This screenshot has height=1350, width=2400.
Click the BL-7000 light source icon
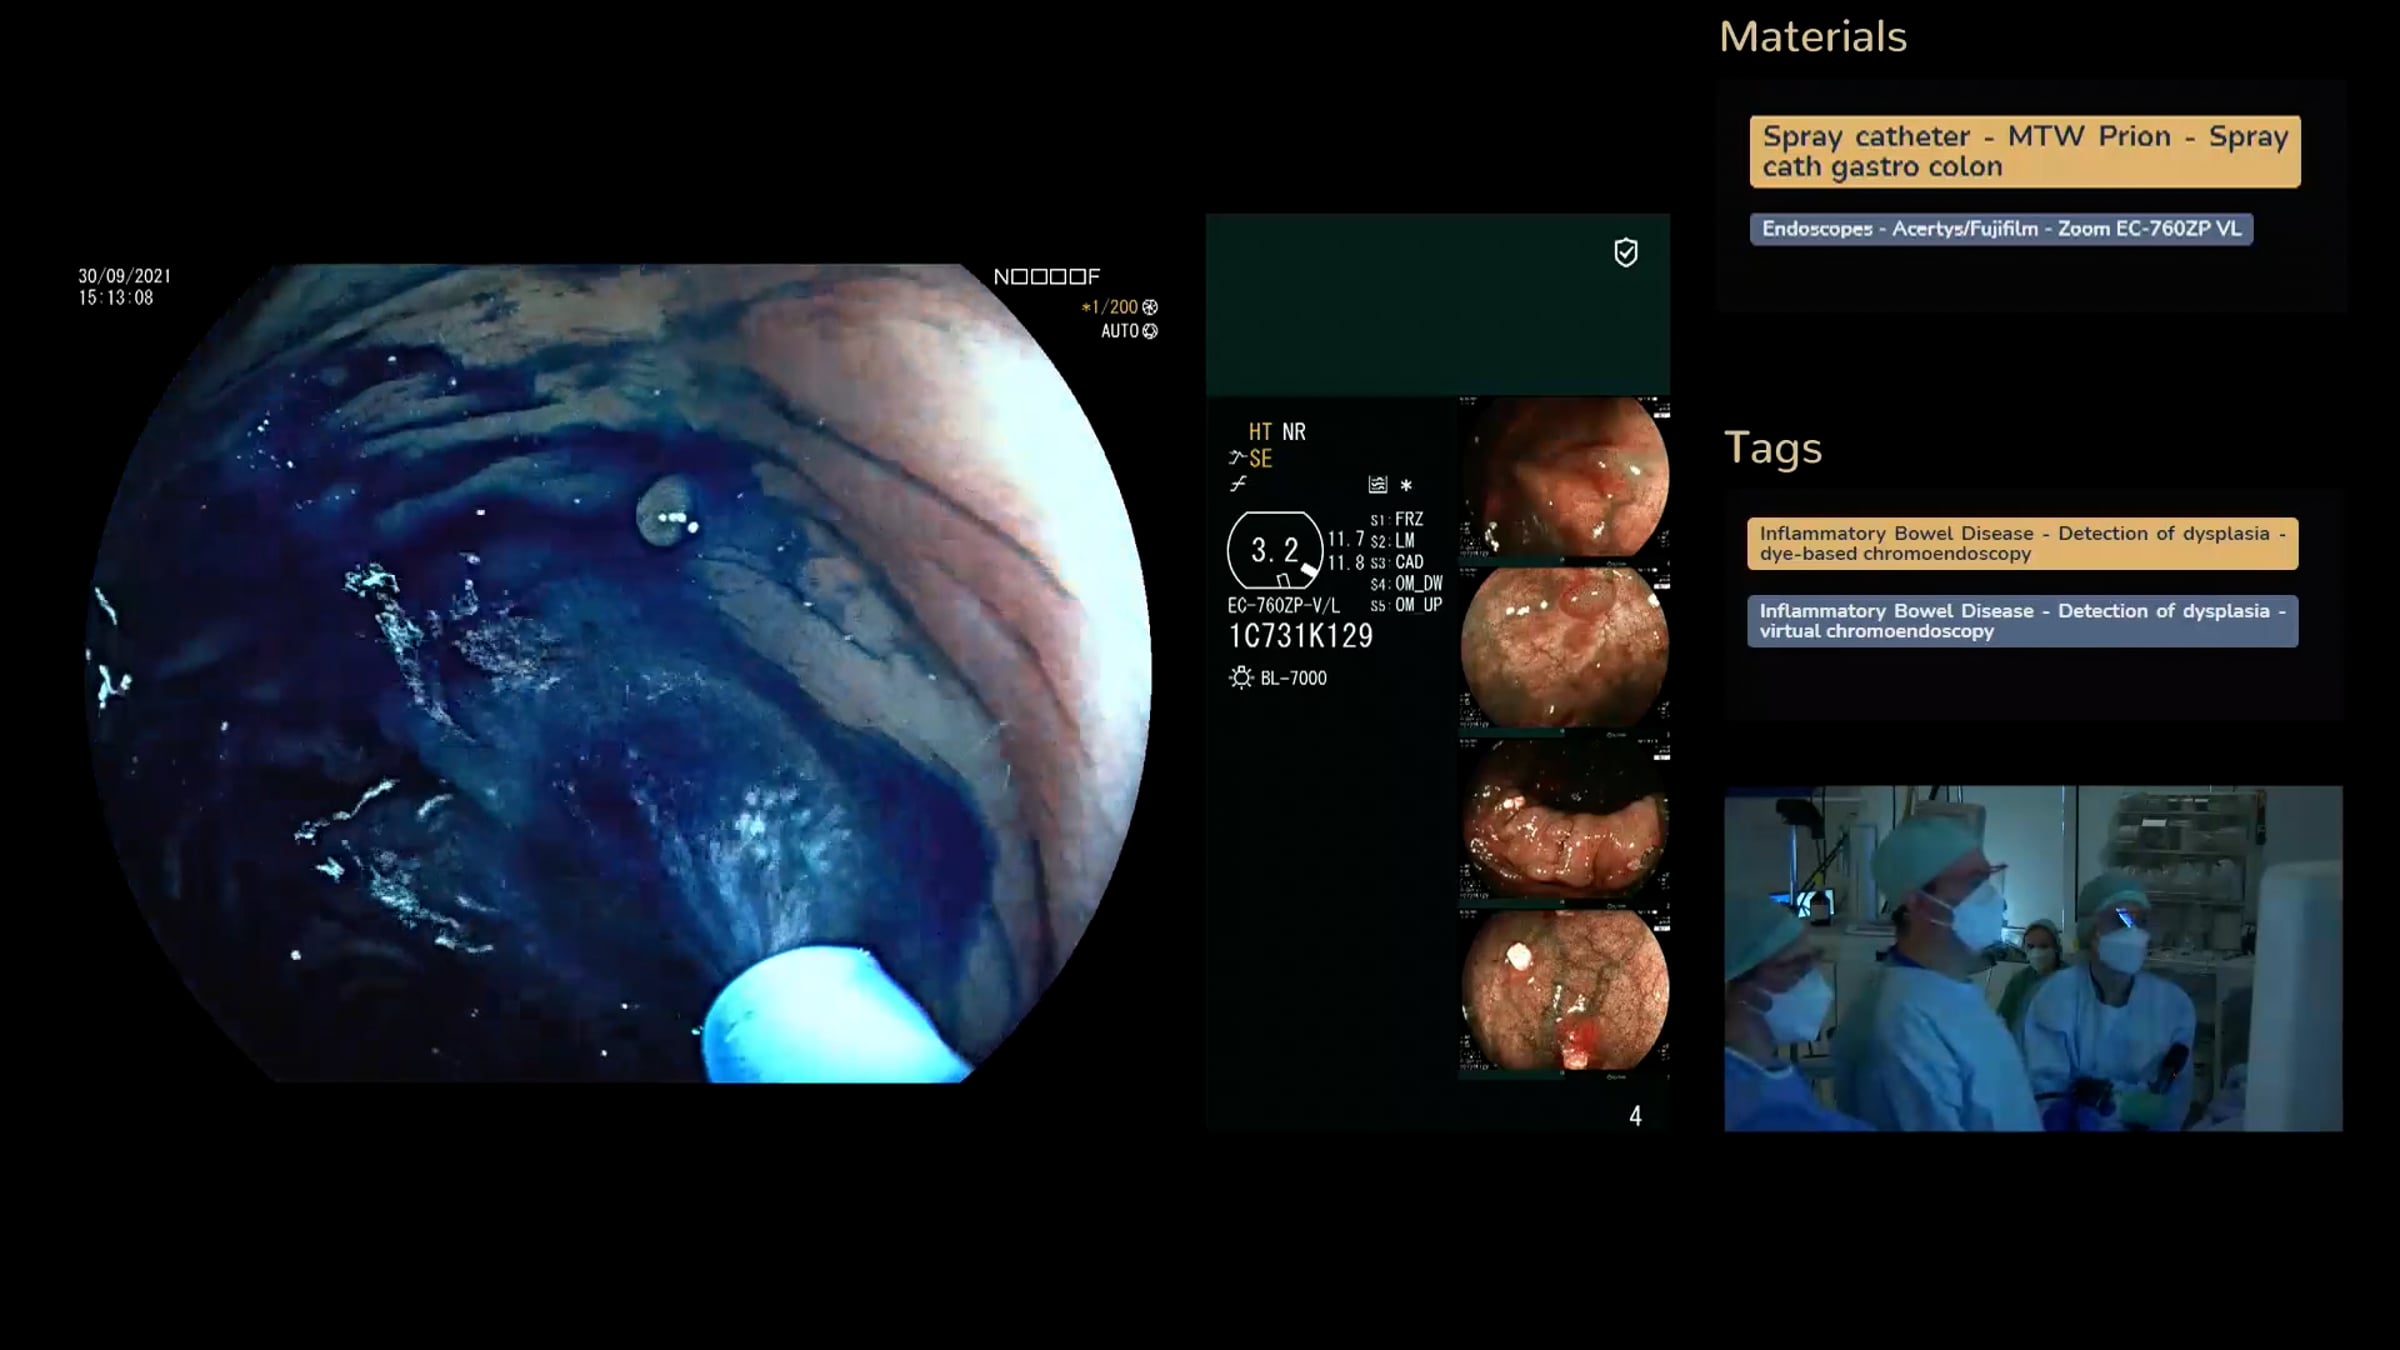pyautogui.click(x=1241, y=678)
